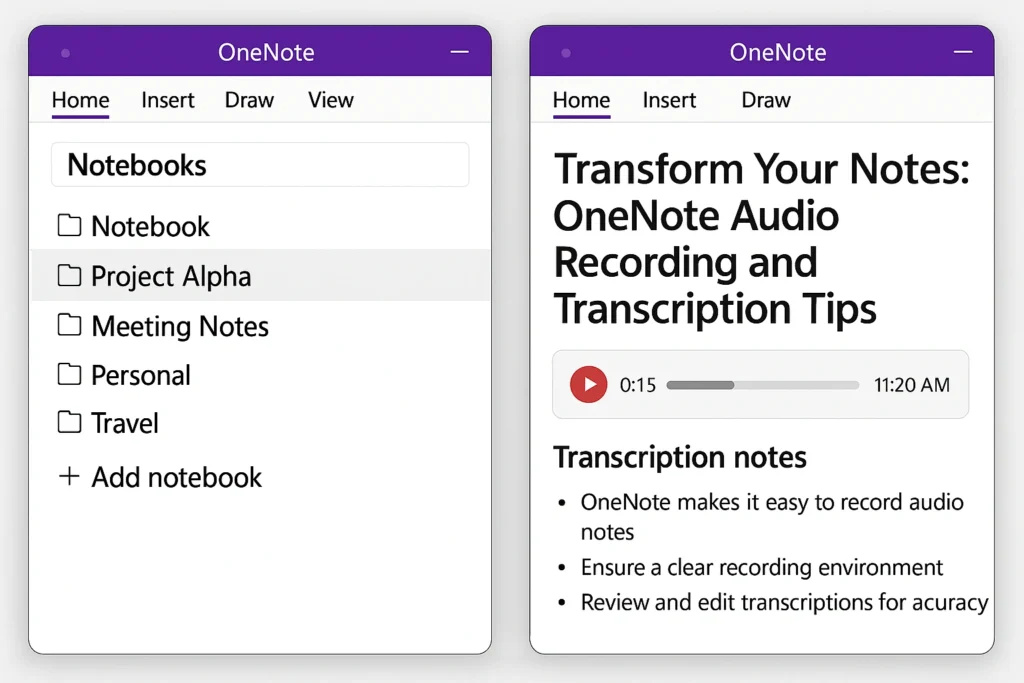Switch to Draw tab in left window
The height and width of the screenshot is (683, 1024).
tap(249, 100)
